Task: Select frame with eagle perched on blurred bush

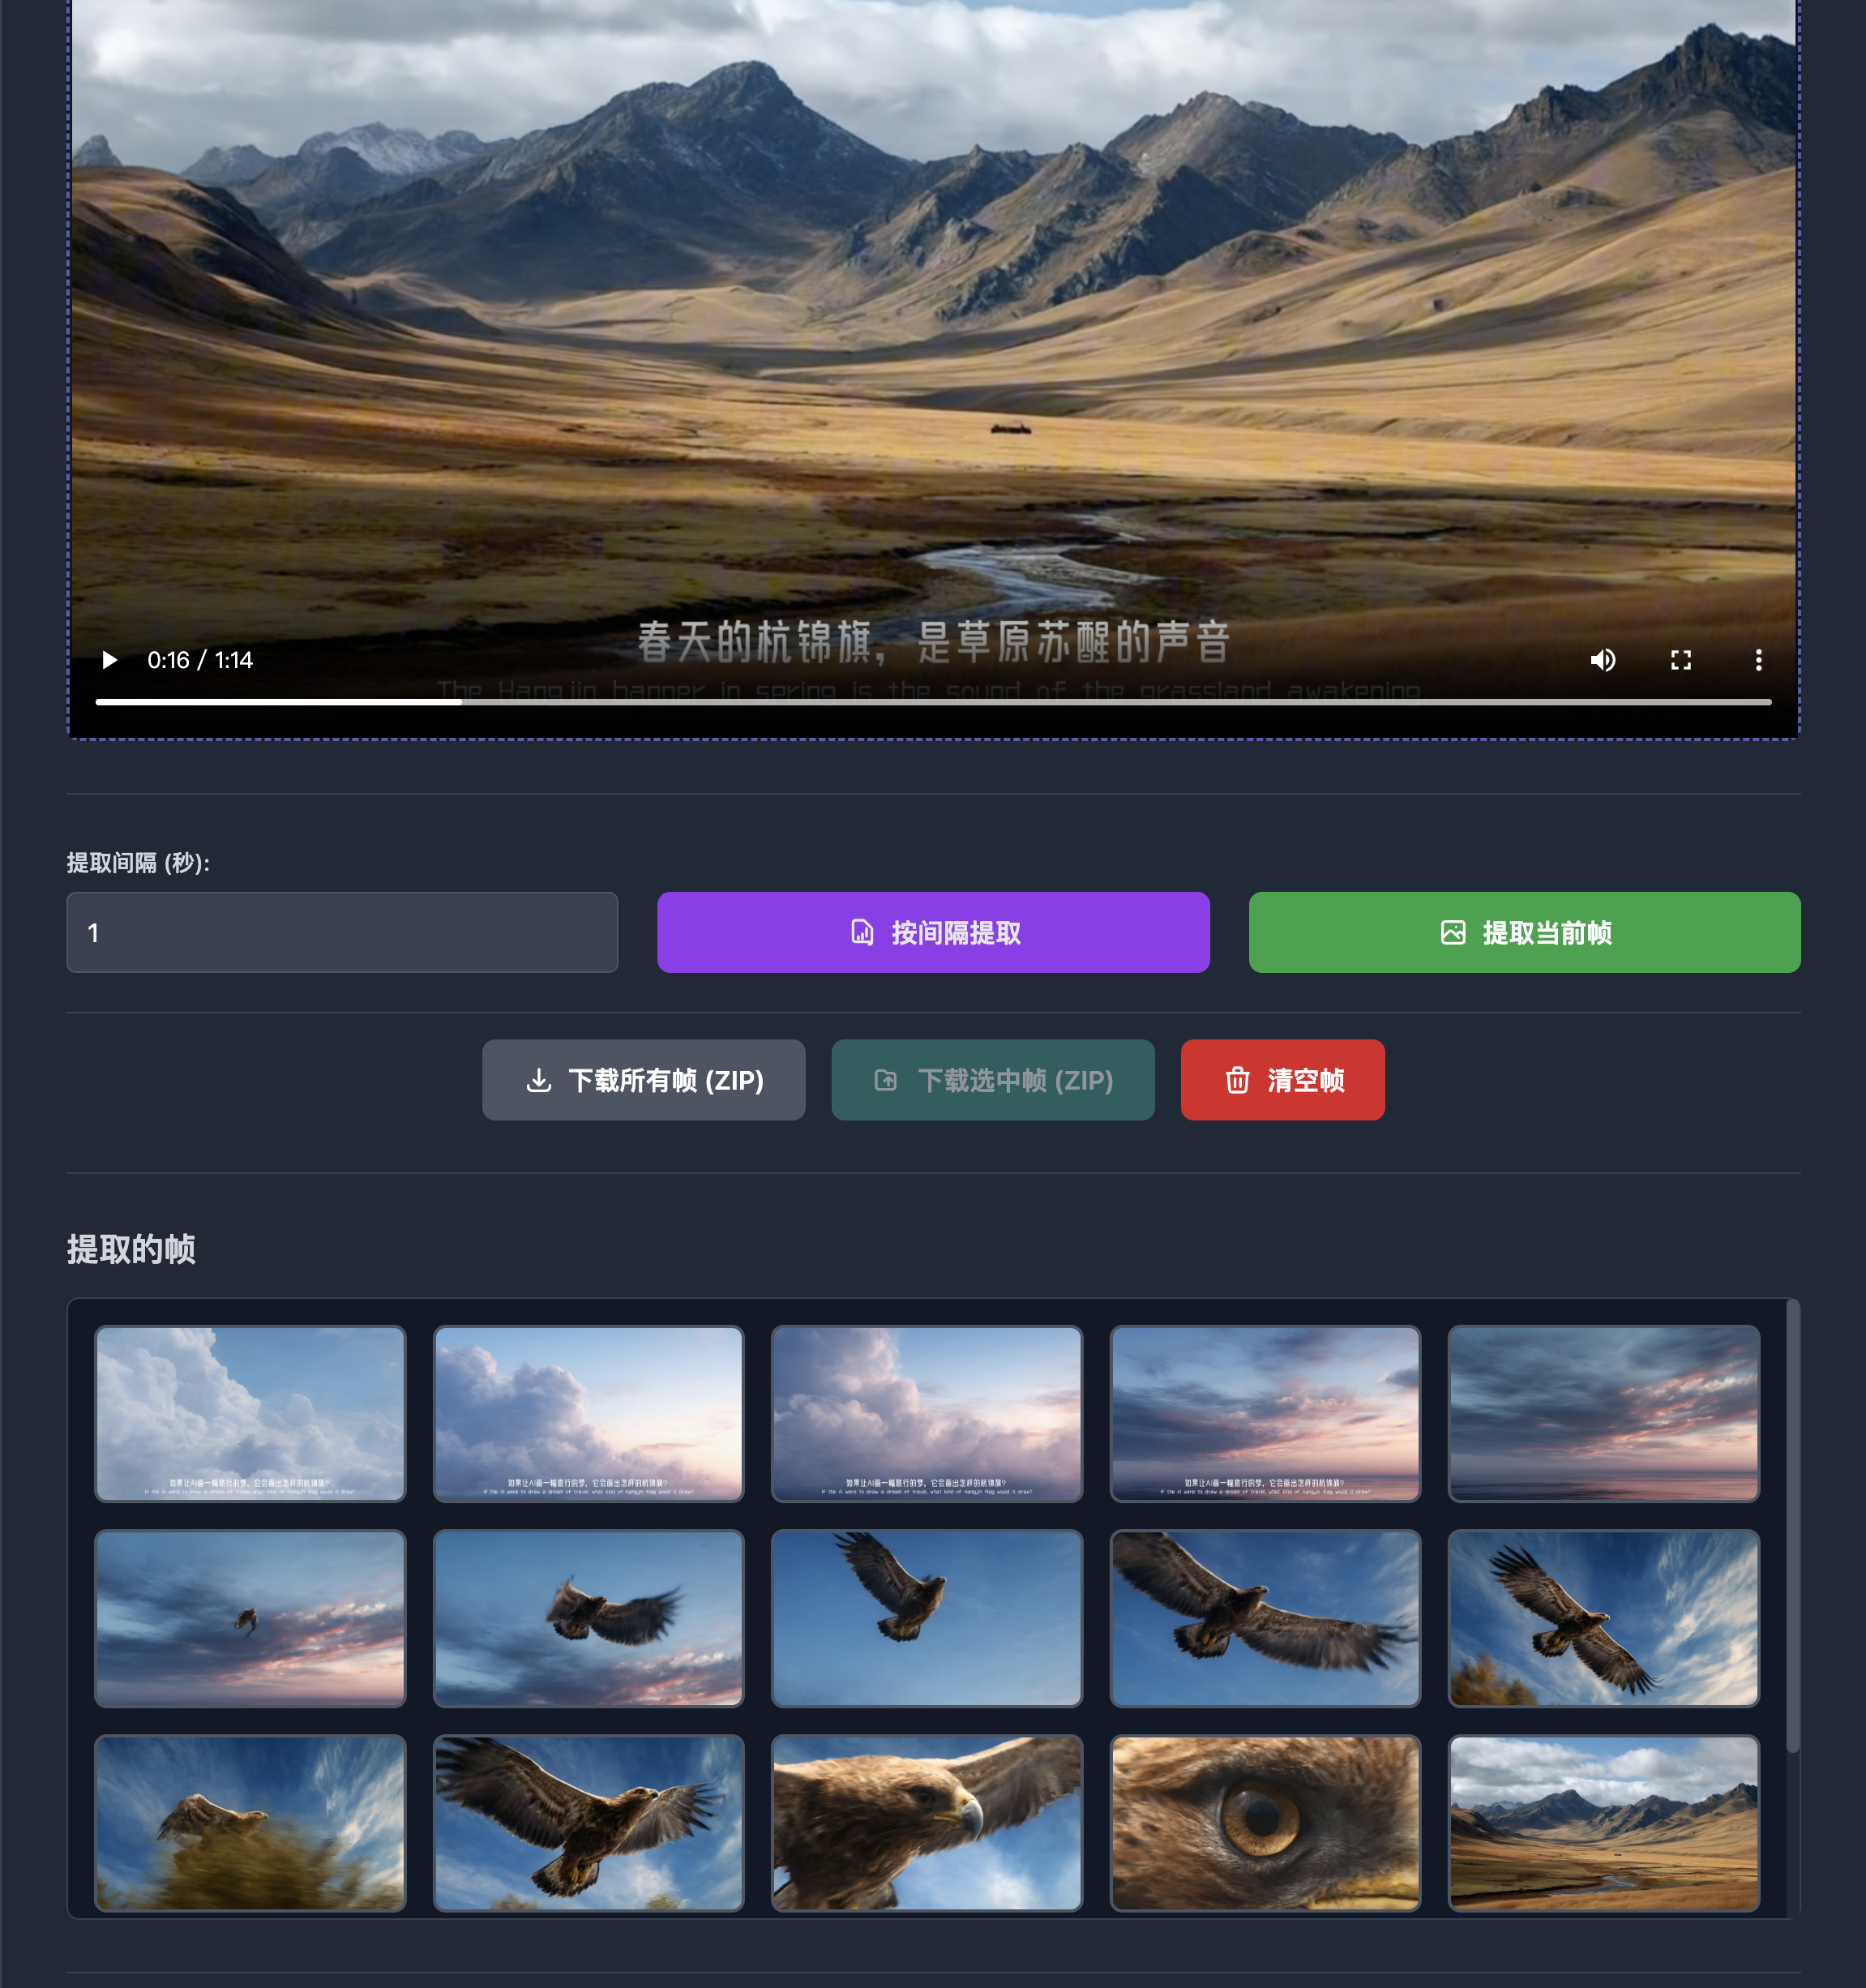Action: [250, 1823]
